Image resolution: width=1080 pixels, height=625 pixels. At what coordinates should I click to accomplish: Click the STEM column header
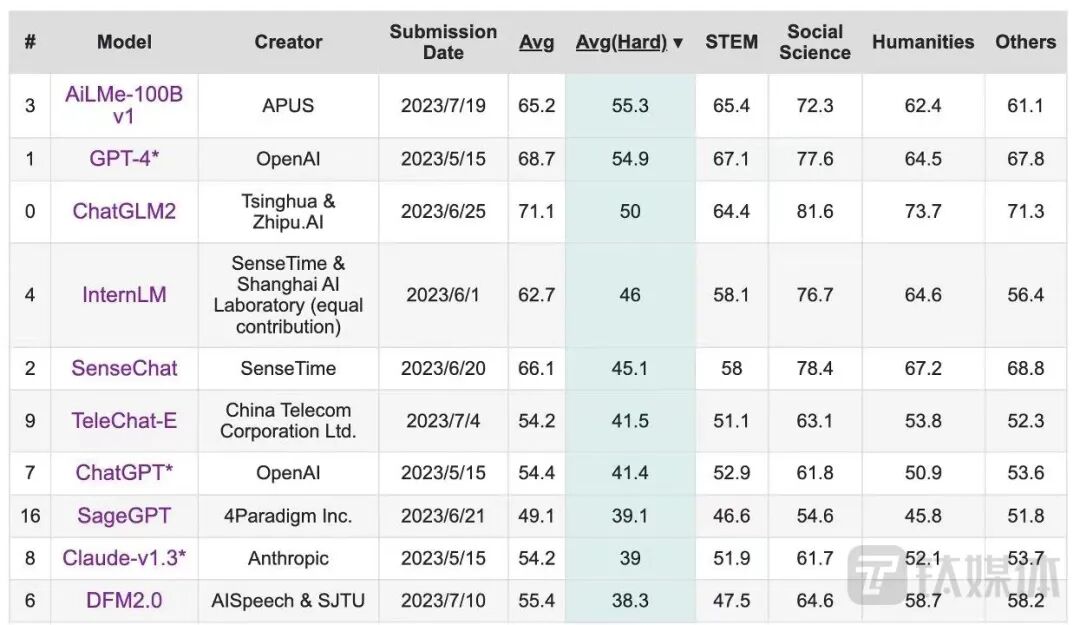pyautogui.click(x=731, y=42)
